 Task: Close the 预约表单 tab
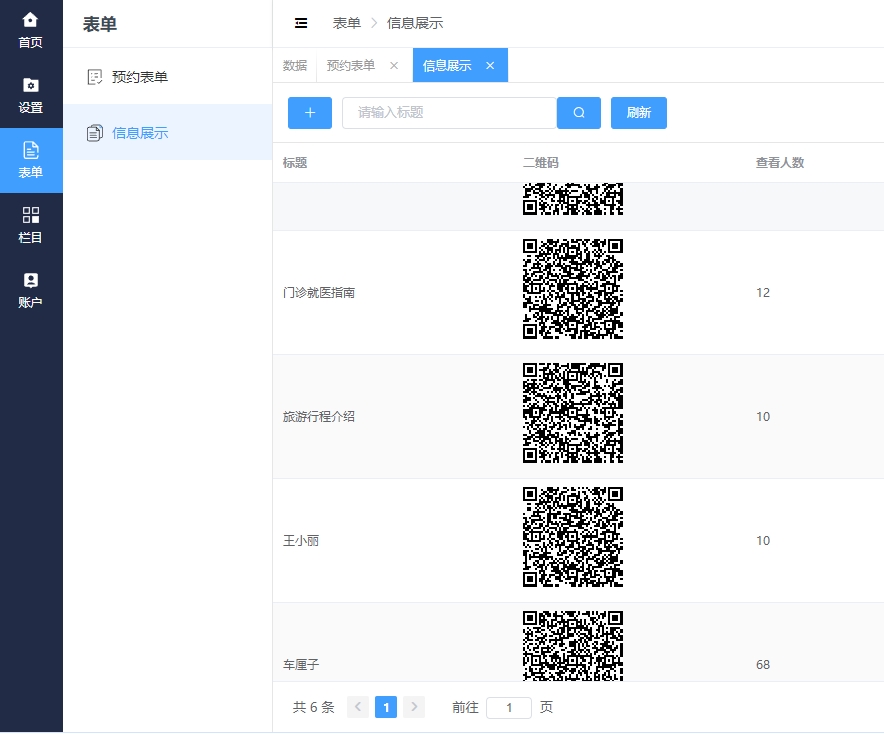coord(394,66)
